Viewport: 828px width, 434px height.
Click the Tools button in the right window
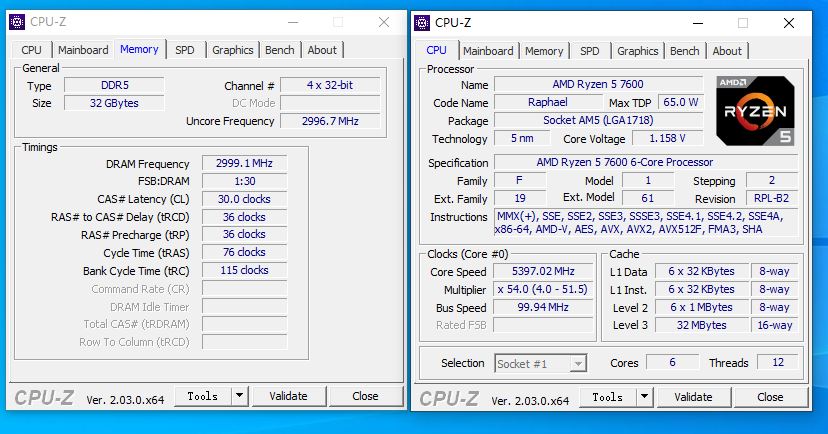608,397
